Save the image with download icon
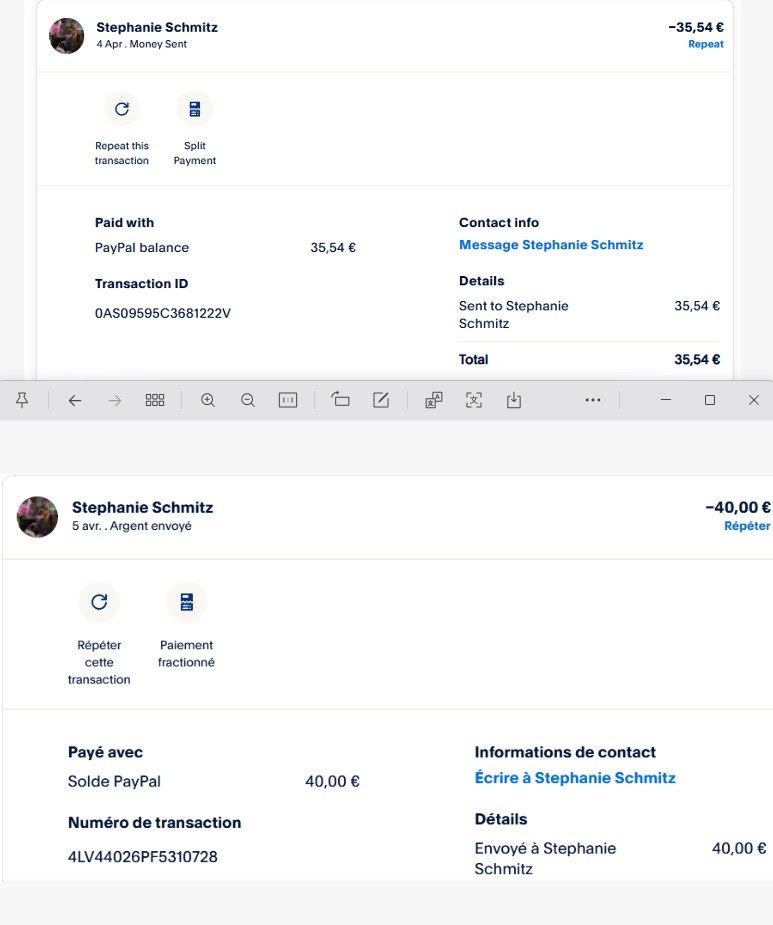Viewport: 773px width, 925px height. tap(514, 400)
